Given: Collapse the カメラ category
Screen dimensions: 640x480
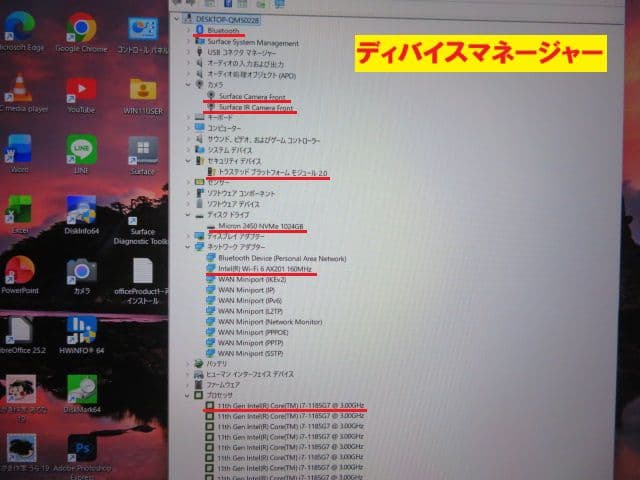Looking at the screenshot, I should (x=187, y=83).
